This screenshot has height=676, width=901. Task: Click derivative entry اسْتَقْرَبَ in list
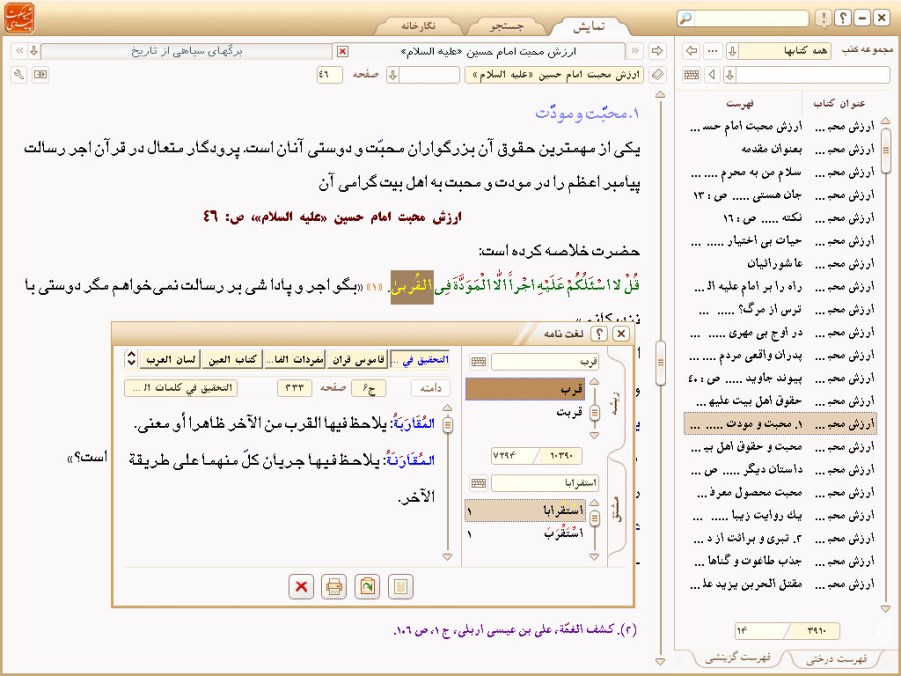[x=527, y=533]
